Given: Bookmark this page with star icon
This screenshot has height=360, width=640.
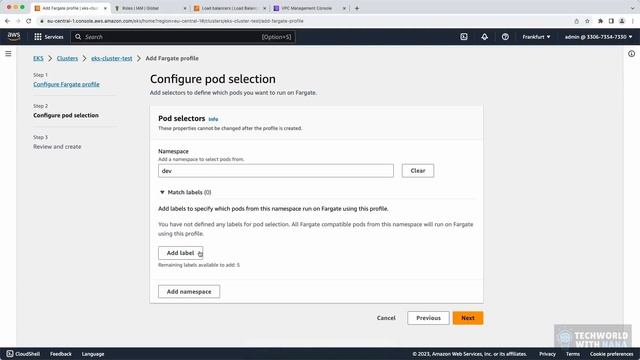Looking at the screenshot, I should tap(587, 21).
